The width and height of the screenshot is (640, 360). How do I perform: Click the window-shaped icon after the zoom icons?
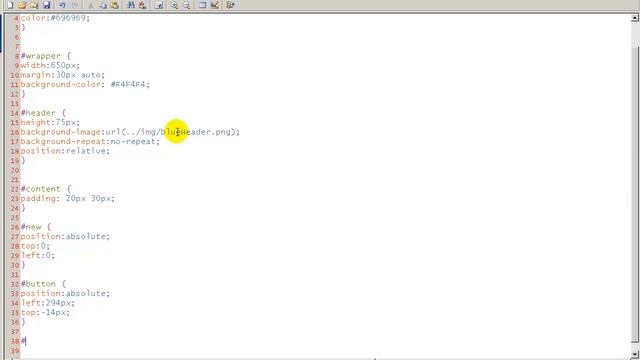(202, 5)
